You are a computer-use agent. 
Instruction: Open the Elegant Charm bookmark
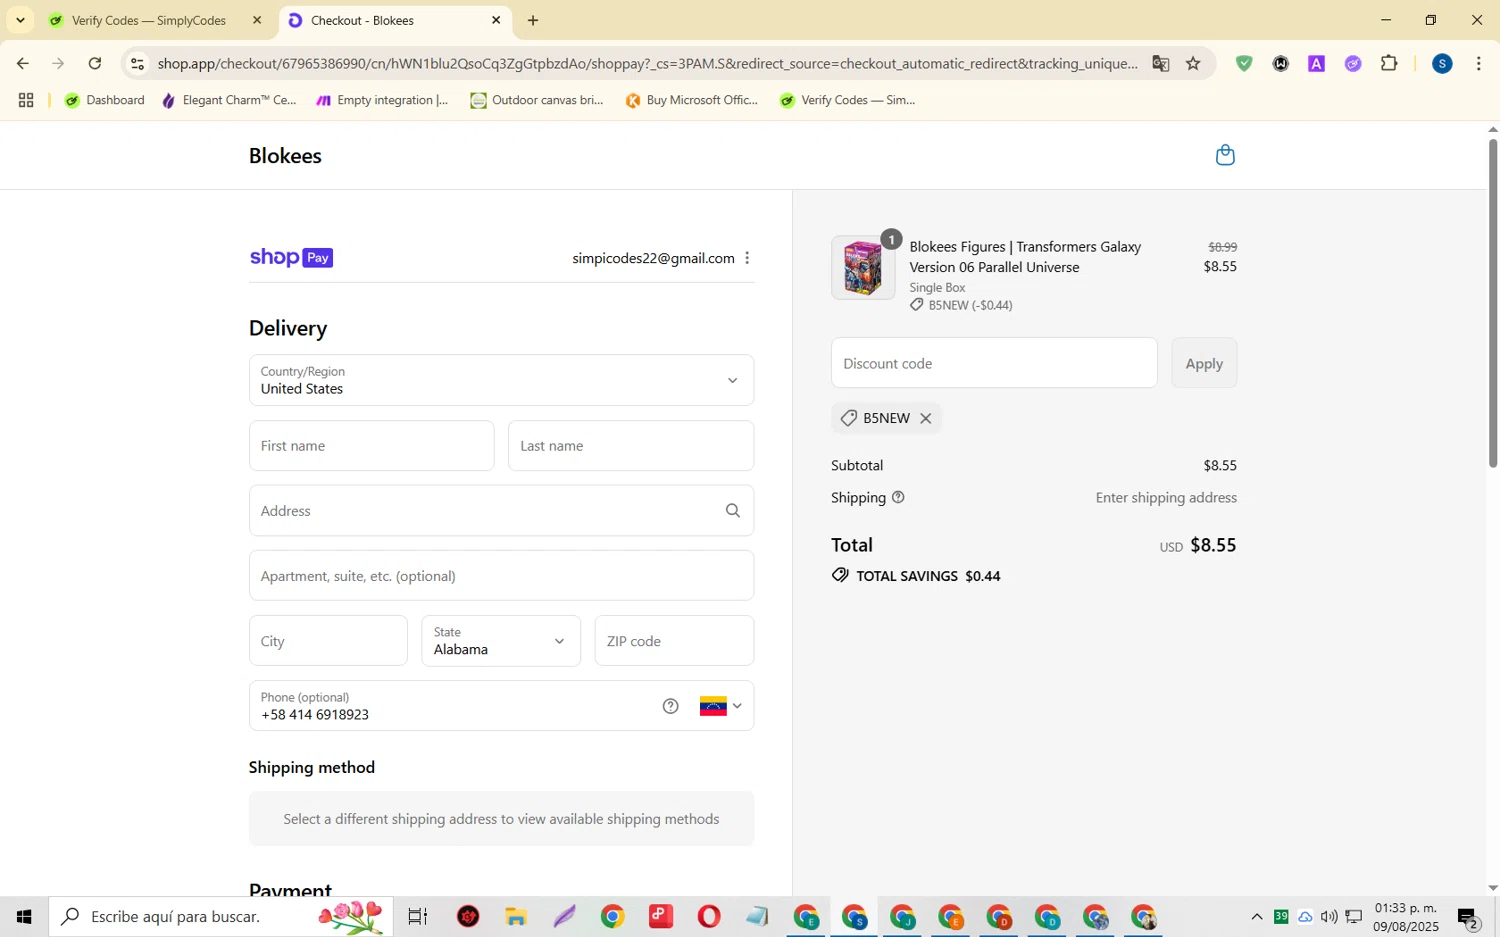[229, 100]
